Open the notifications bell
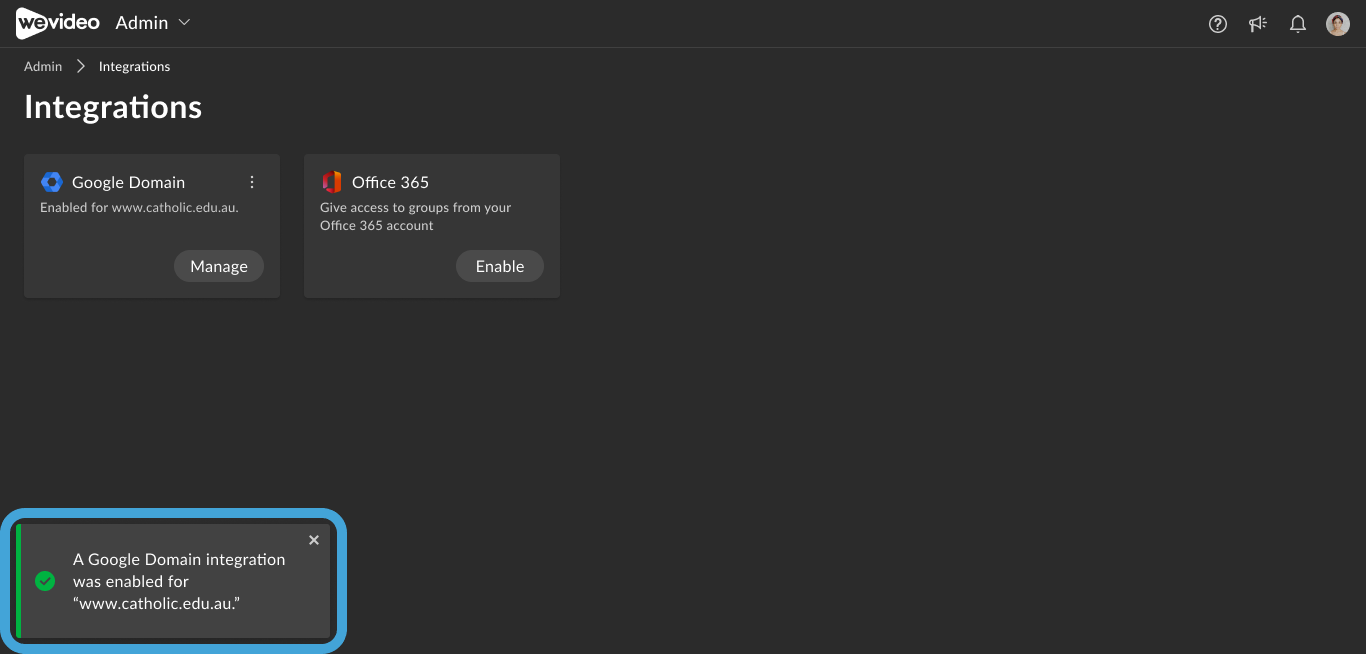Image resolution: width=1366 pixels, height=656 pixels. point(1298,24)
